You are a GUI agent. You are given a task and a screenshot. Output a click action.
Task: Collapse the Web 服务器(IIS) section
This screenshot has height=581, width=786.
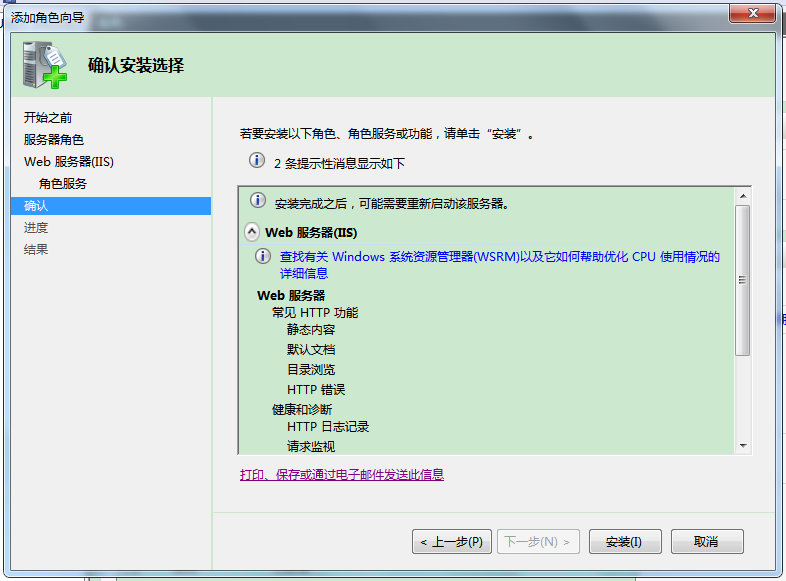pyautogui.click(x=252, y=232)
